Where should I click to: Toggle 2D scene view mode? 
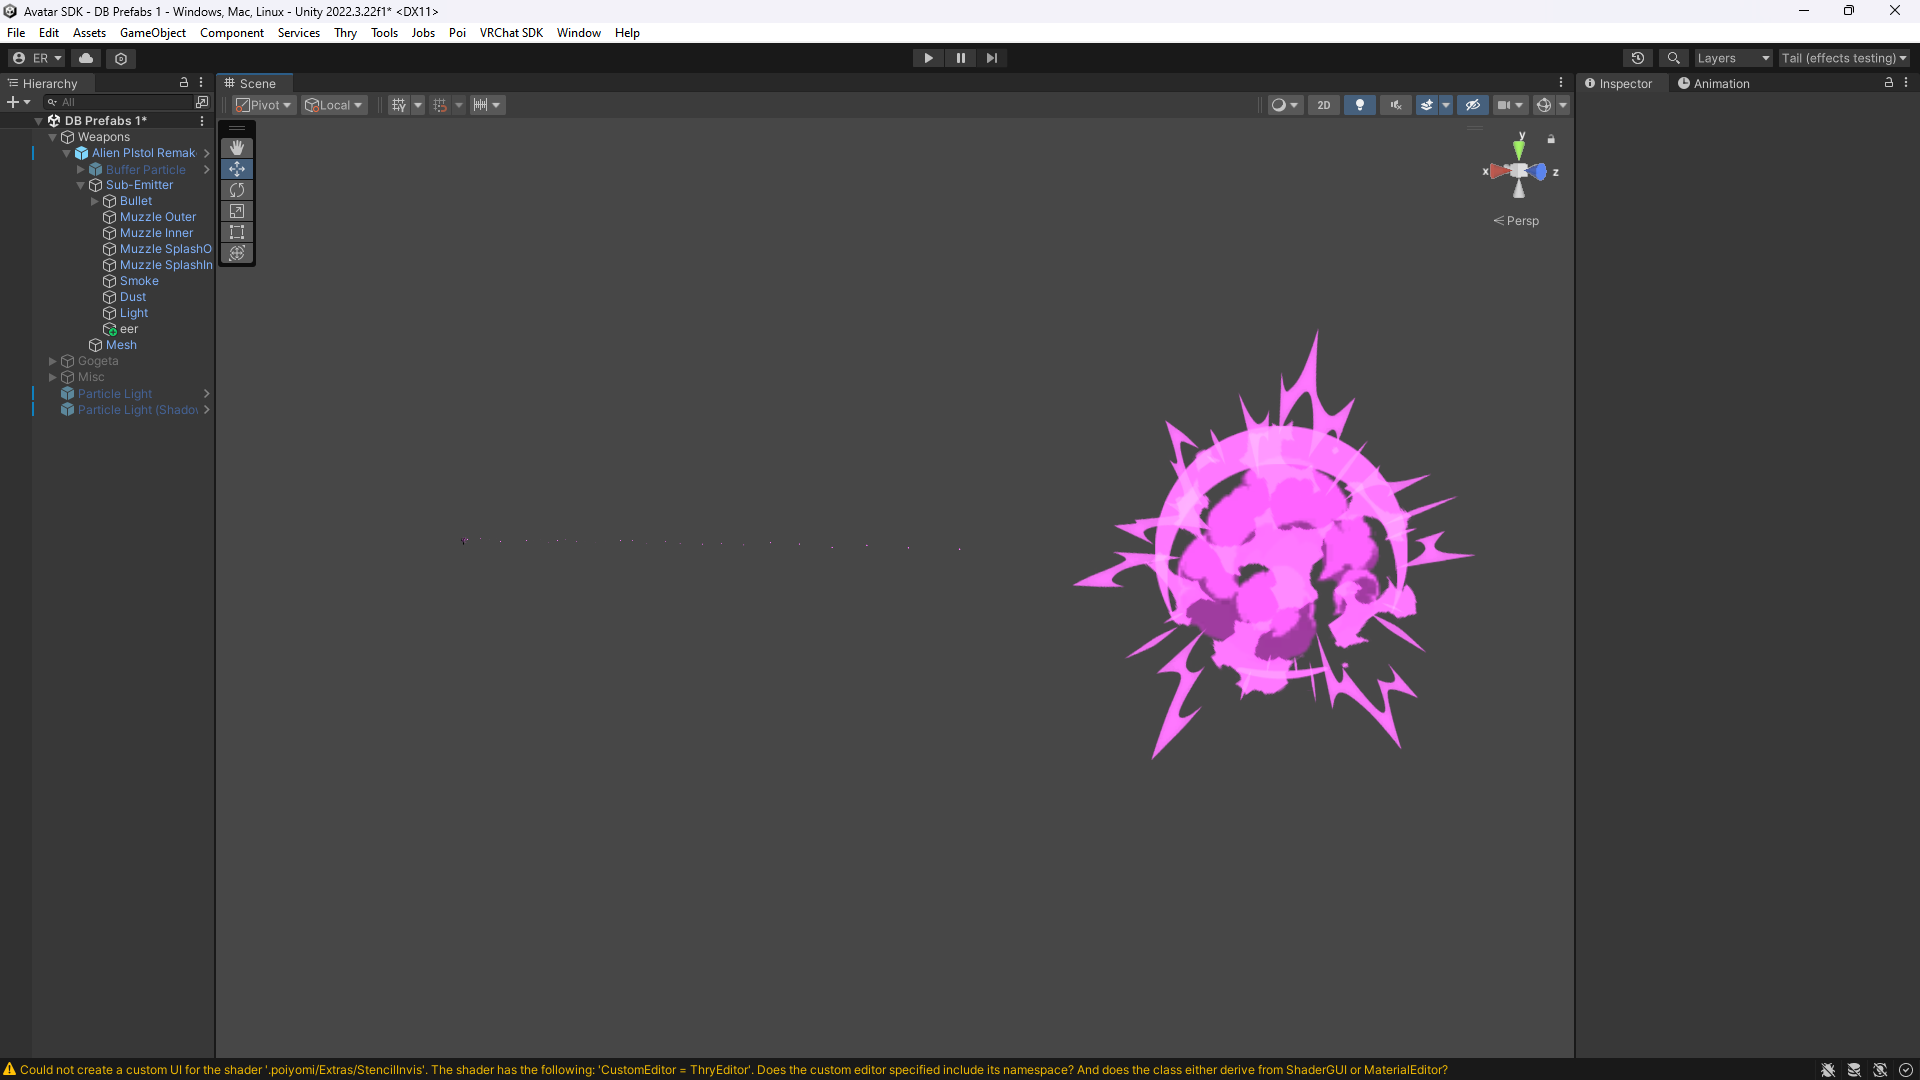tap(1323, 105)
